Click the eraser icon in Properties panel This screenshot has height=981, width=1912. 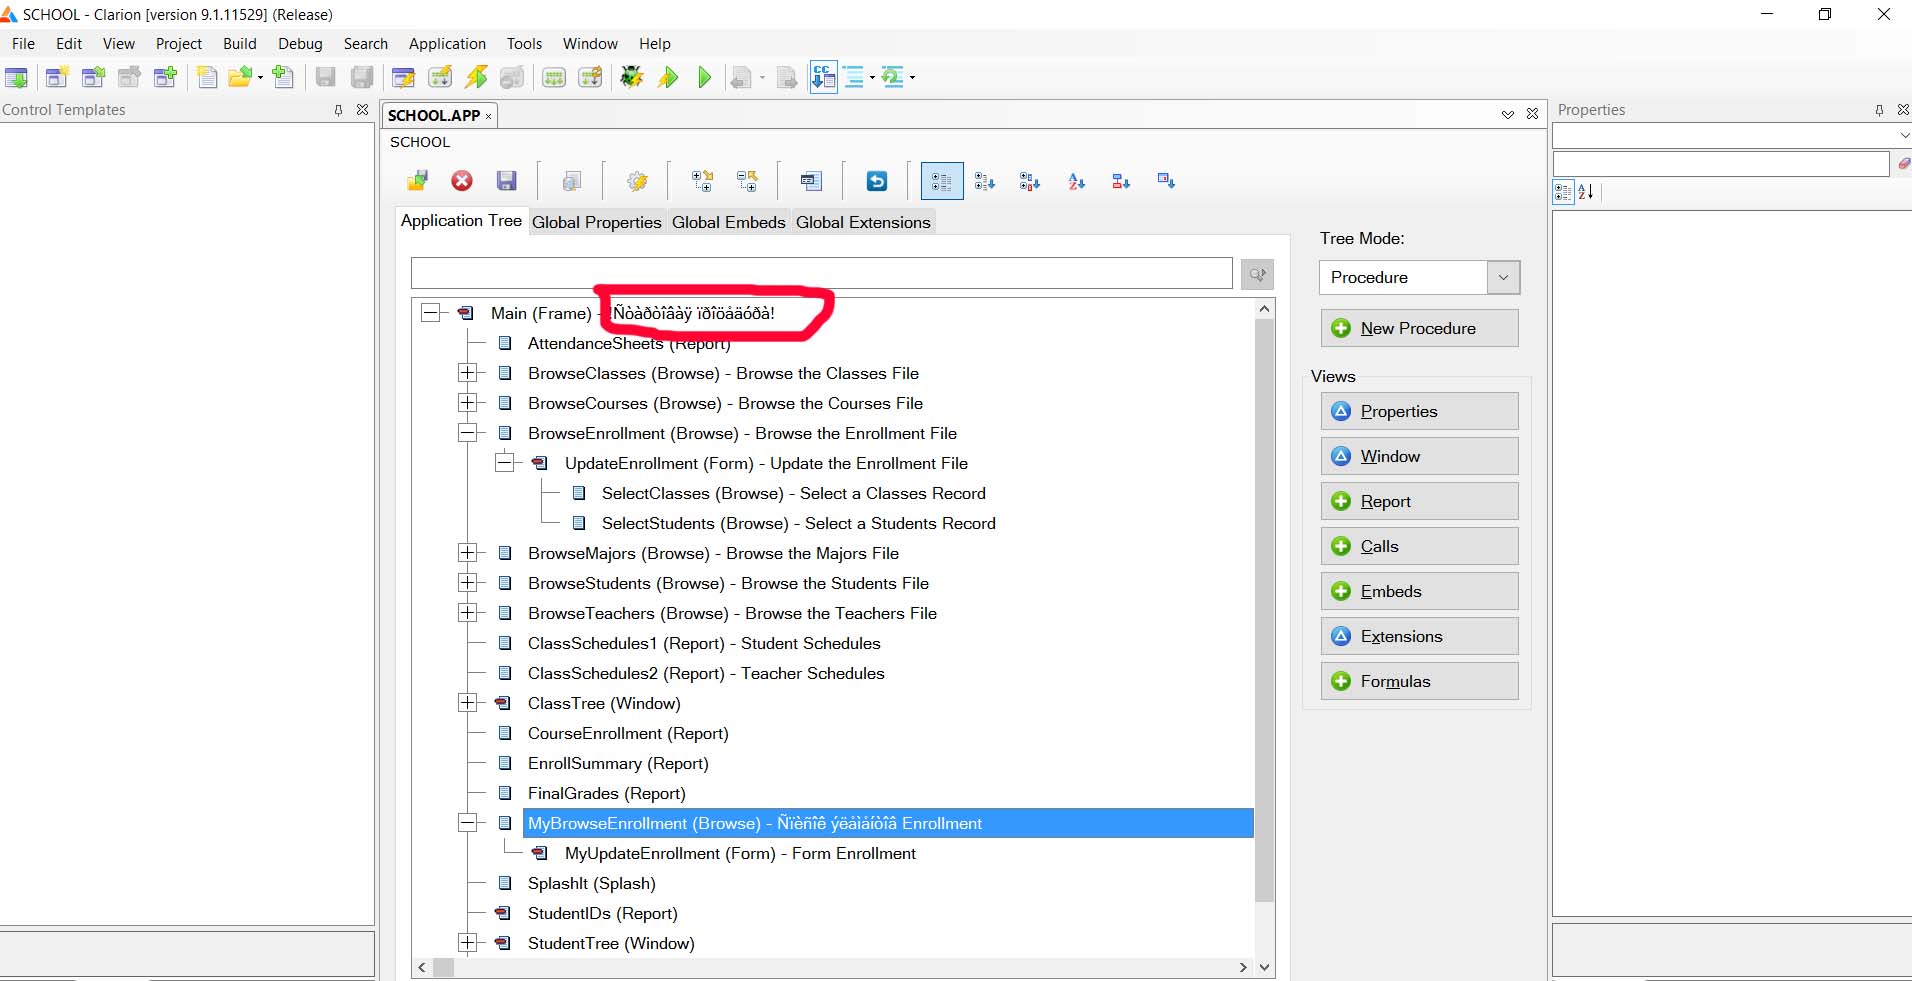(1903, 164)
